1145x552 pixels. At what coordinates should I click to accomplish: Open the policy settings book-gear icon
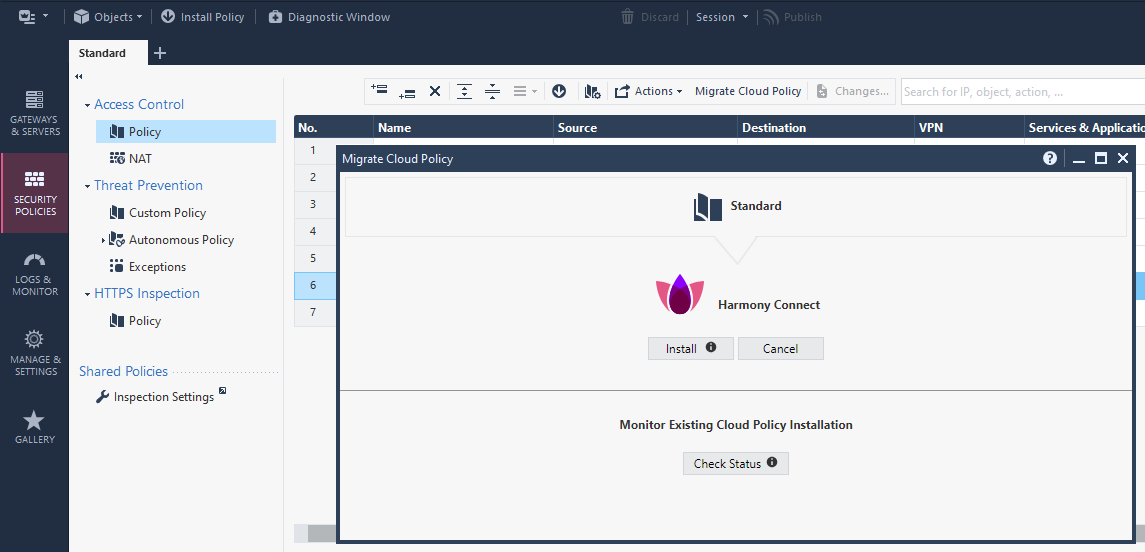coord(593,91)
